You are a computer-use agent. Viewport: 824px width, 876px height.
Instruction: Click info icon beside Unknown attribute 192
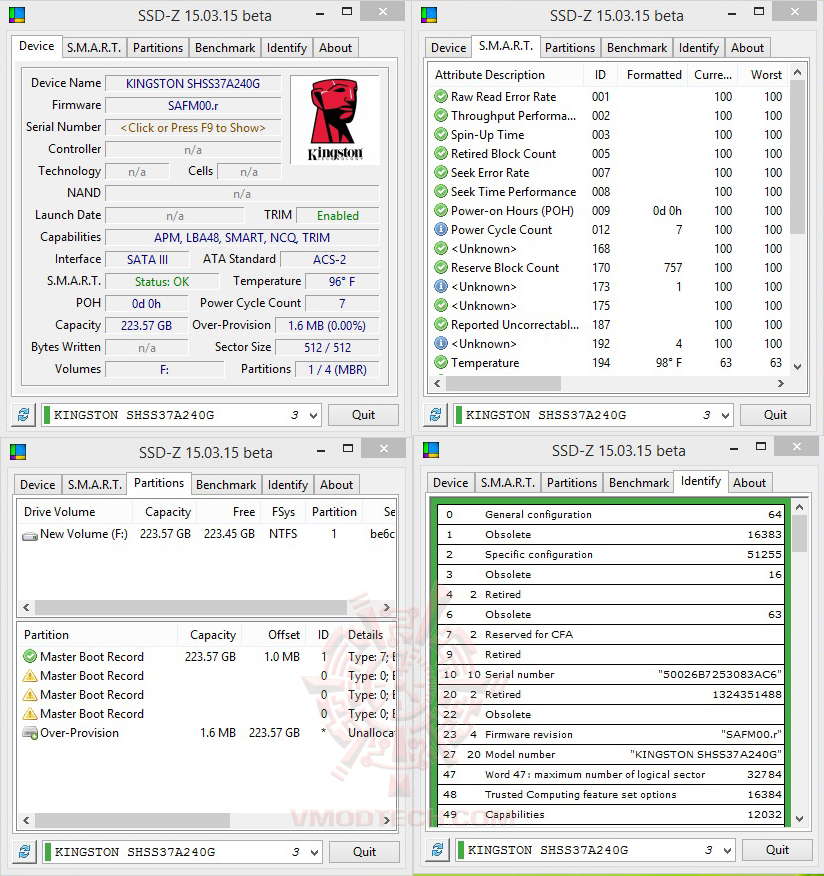click(x=441, y=344)
